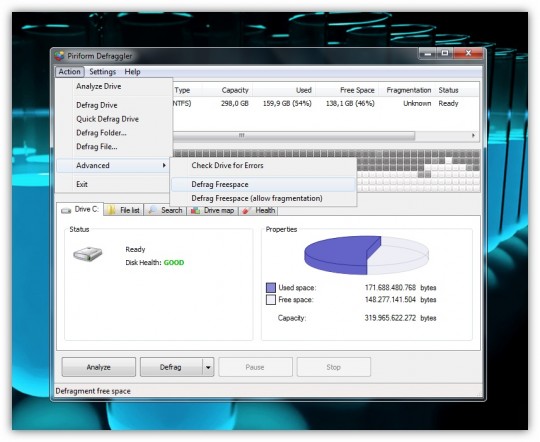
Task: Select Defrag Freespace (allow fragmentation)
Action: pyautogui.click(x=263, y=198)
